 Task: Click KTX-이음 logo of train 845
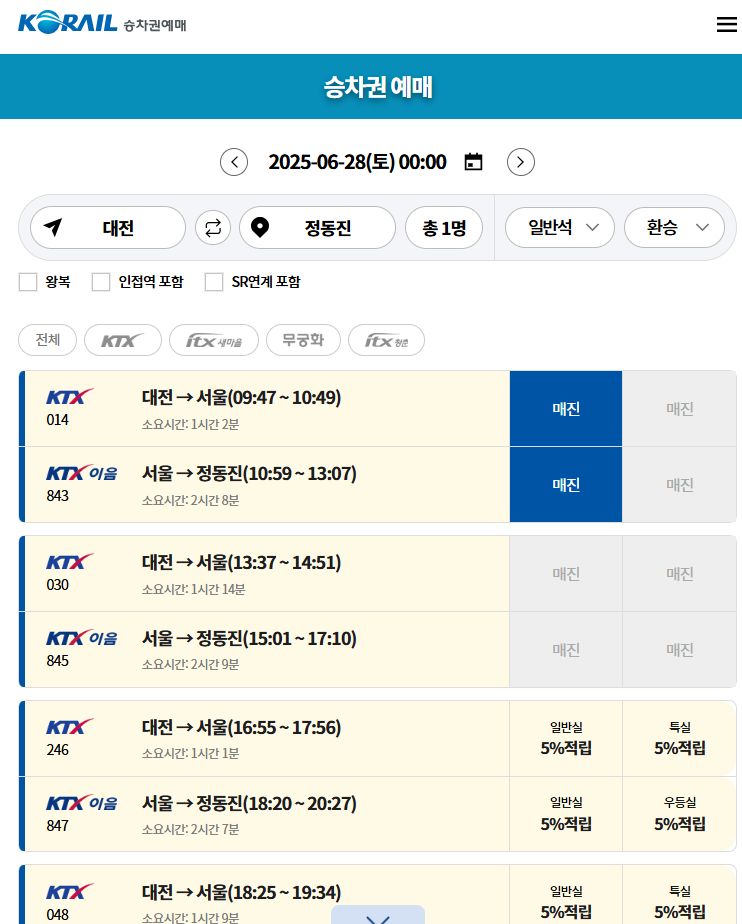click(81, 638)
